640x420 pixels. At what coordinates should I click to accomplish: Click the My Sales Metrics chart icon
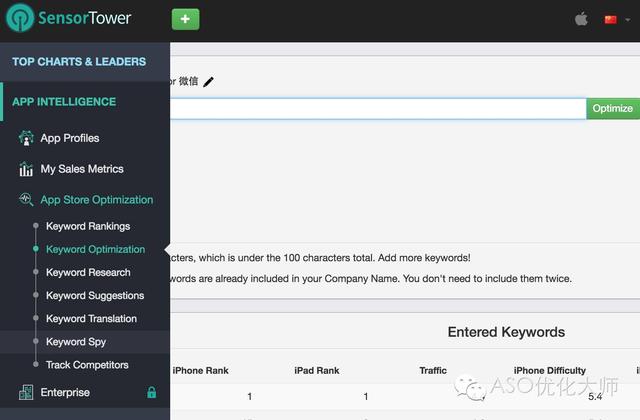tap(26, 169)
